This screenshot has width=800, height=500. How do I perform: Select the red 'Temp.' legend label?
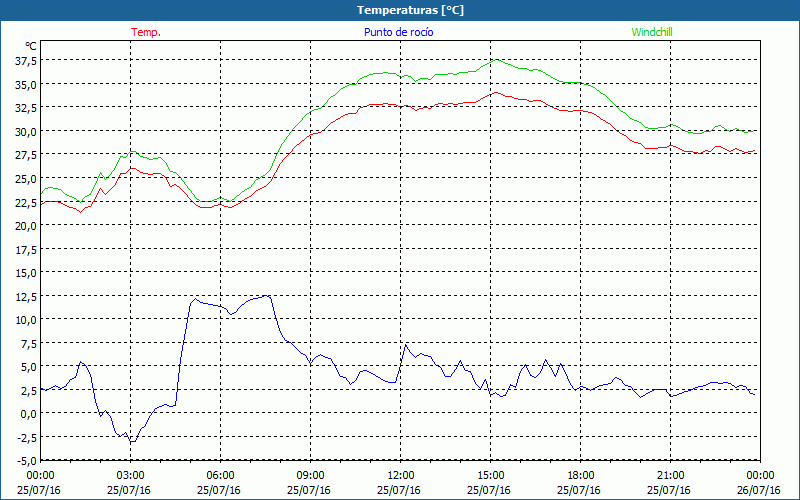pyautogui.click(x=146, y=32)
